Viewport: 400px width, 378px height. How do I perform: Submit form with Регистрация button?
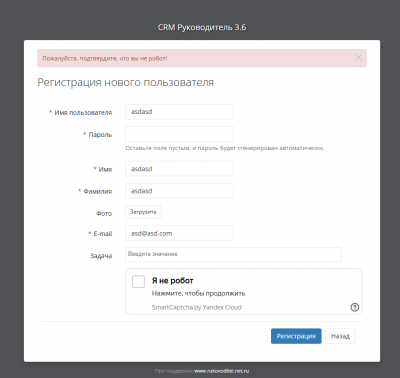(x=296, y=336)
